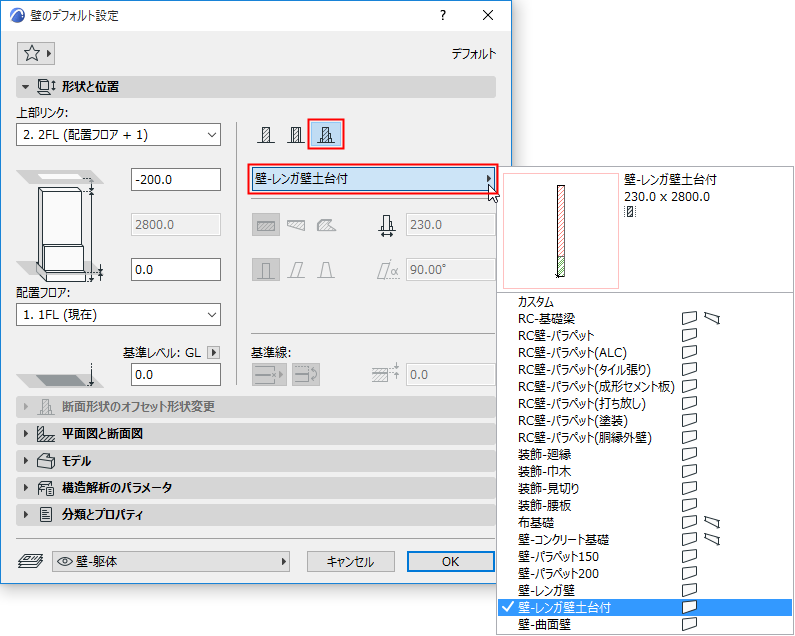Select 装飾-腰板 in the profile list
The width and height of the screenshot is (795, 636).
click(644, 505)
